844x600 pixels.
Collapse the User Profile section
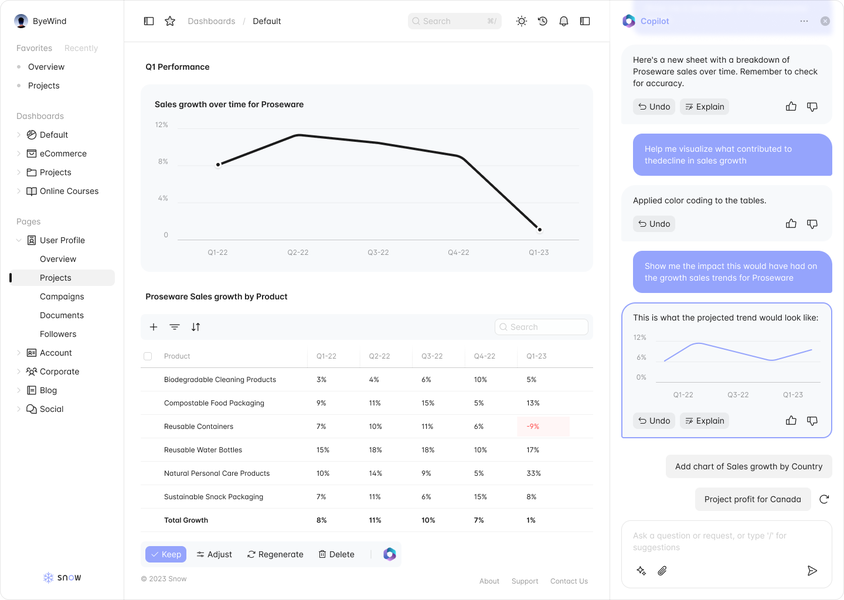click(x=19, y=240)
